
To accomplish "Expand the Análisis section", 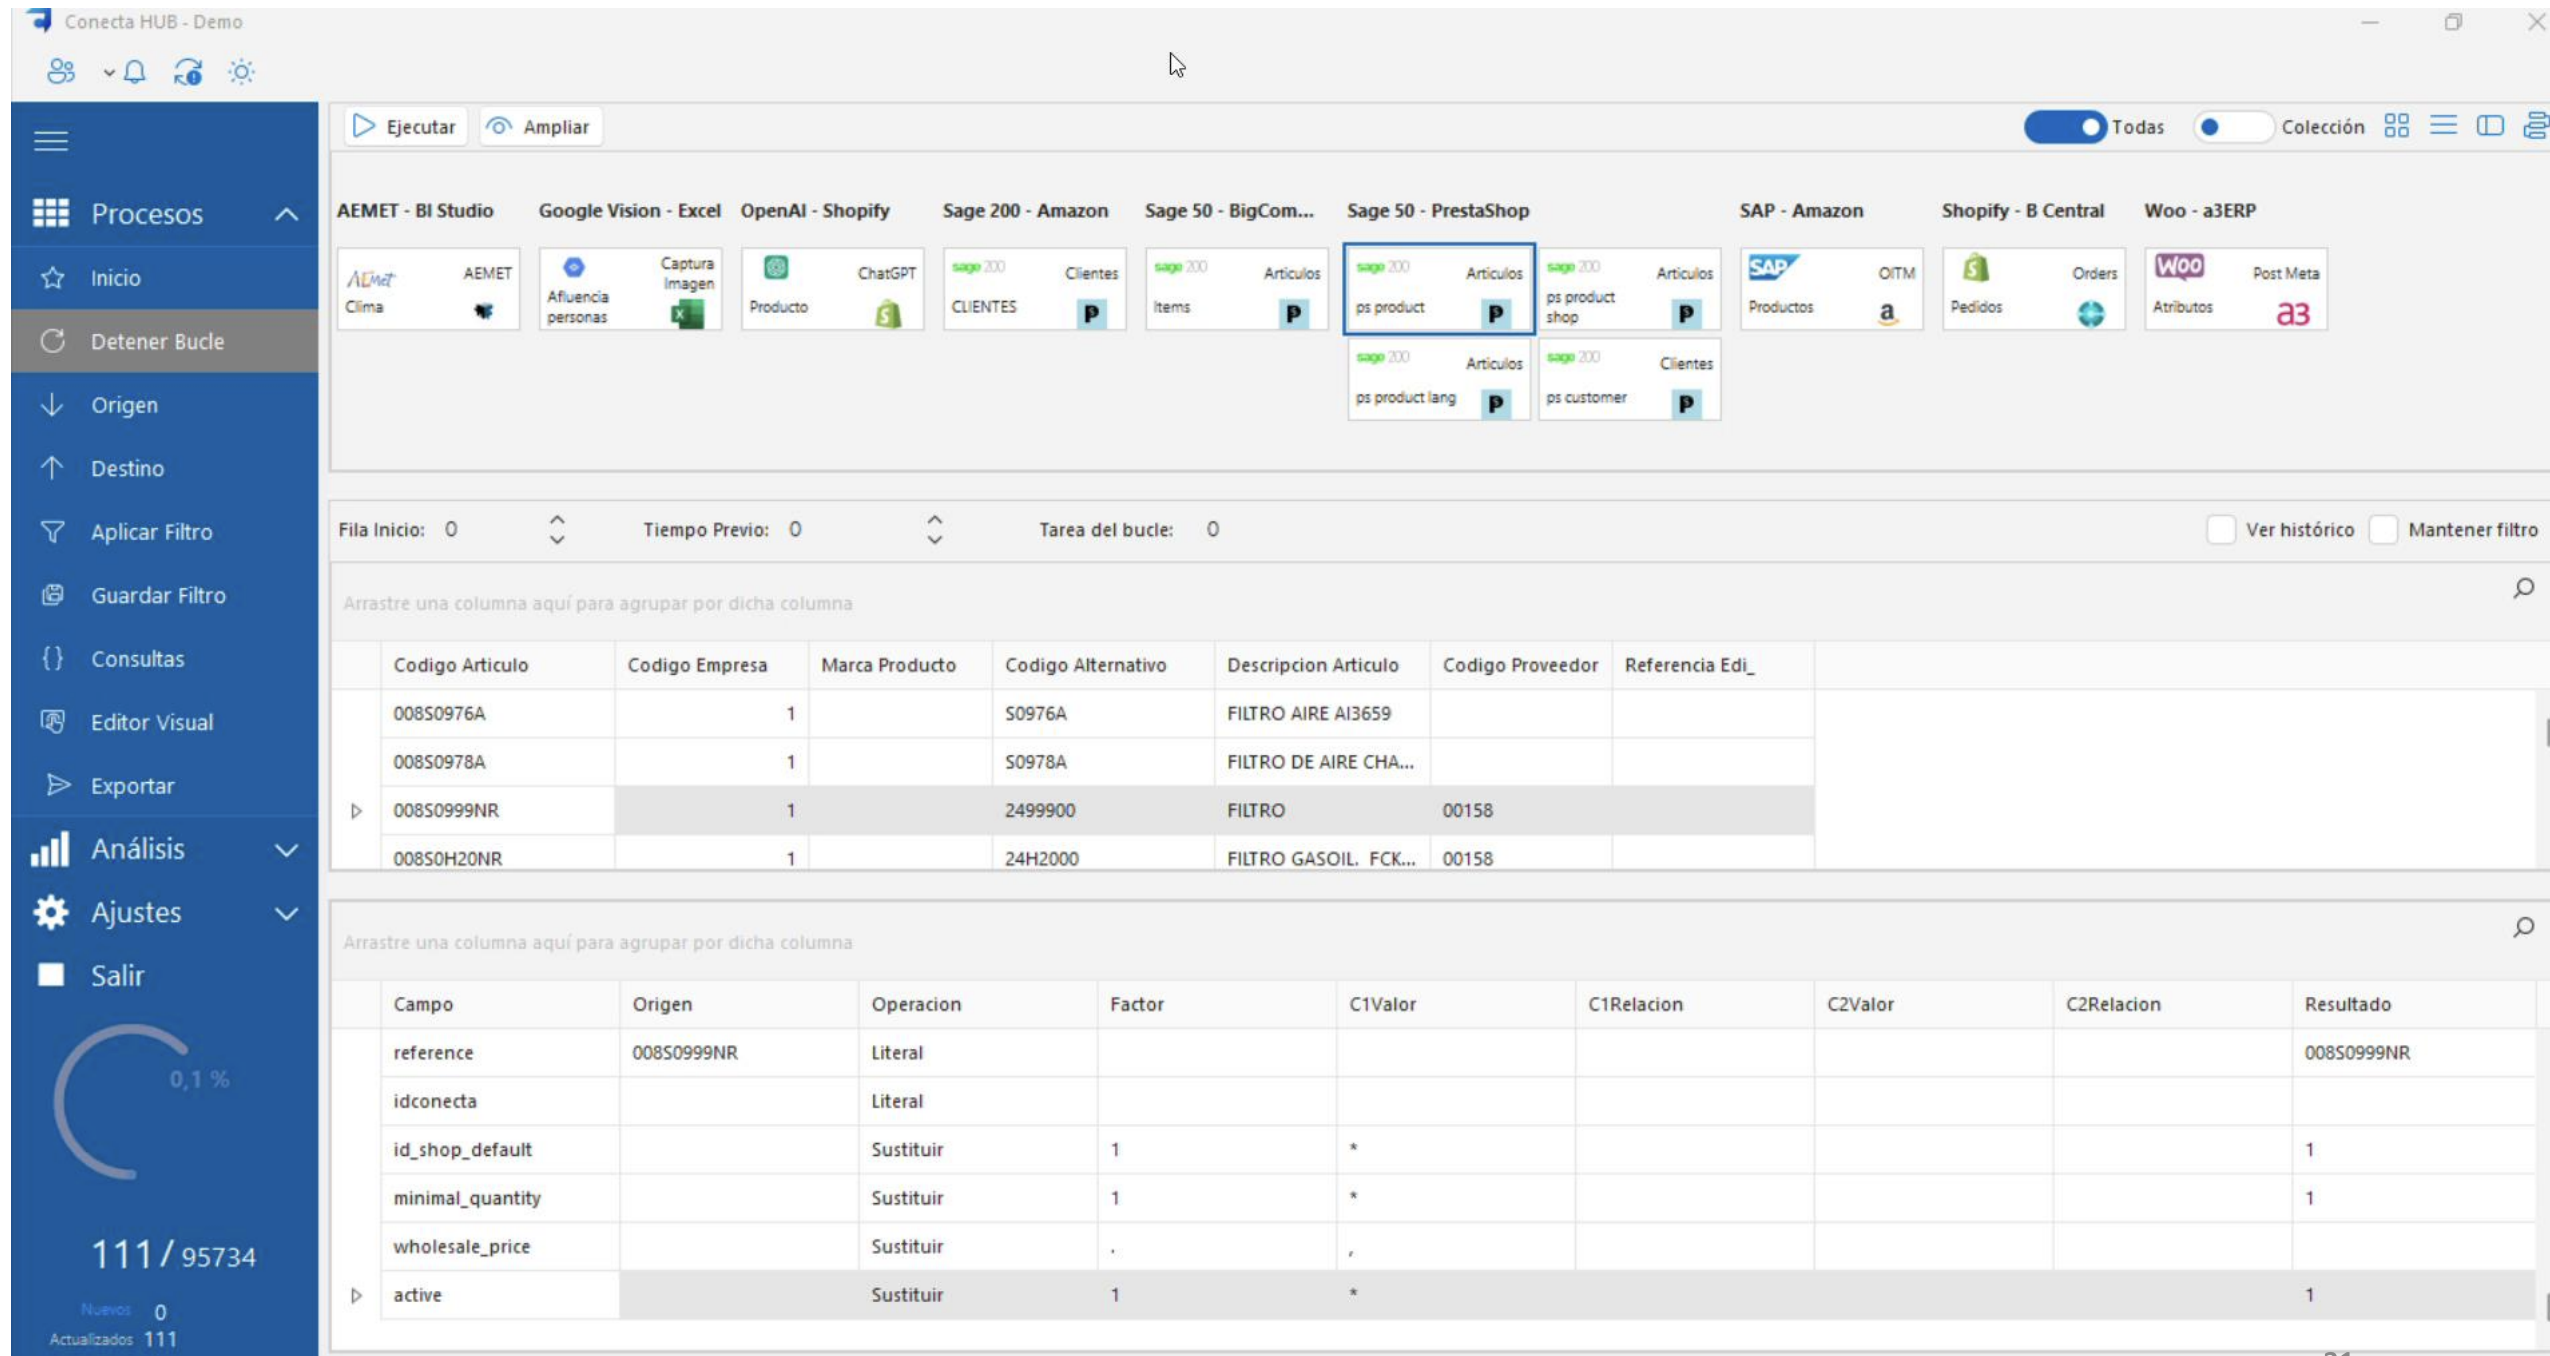I will click(x=286, y=849).
